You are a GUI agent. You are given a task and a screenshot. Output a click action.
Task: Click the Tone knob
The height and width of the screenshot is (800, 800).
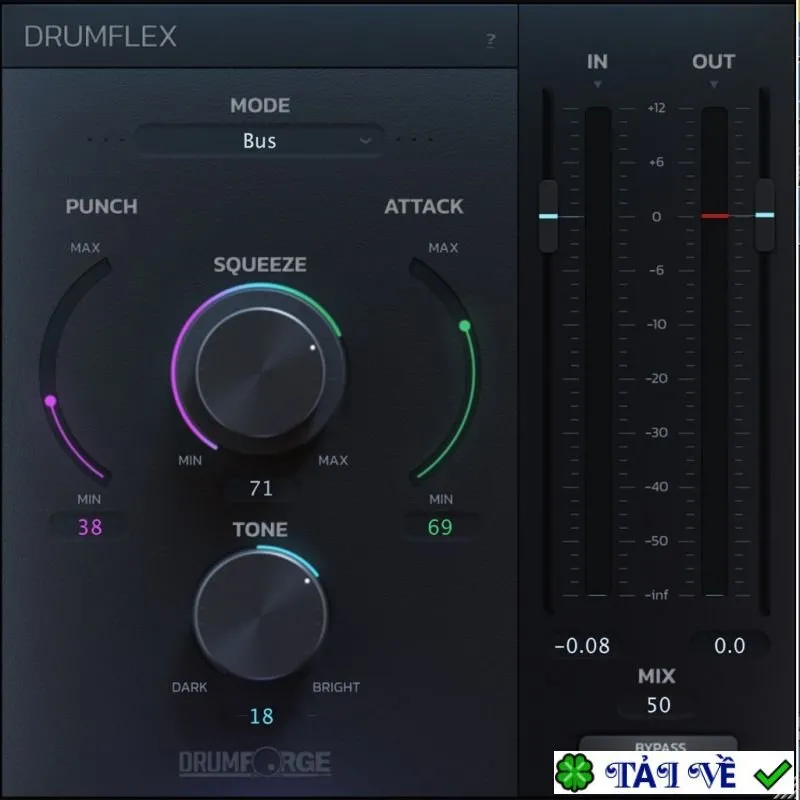(260, 615)
